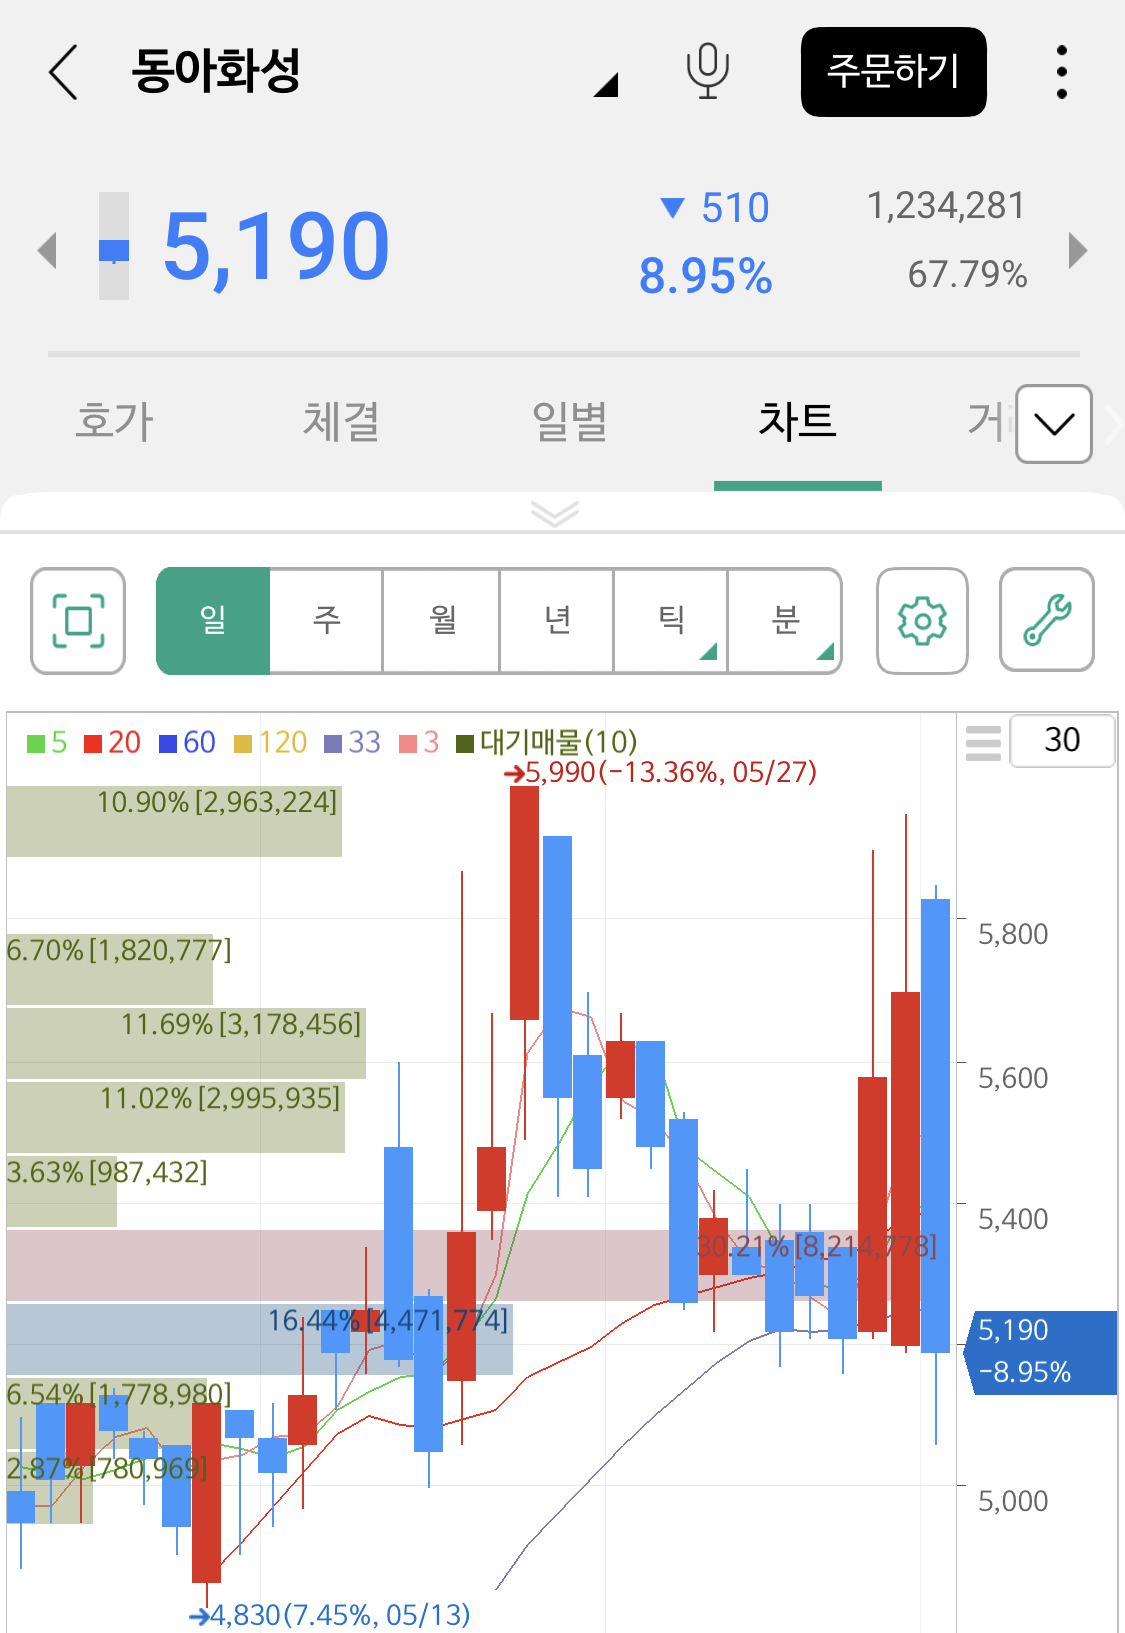Tap the current price 5,190

[x=276, y=247]
